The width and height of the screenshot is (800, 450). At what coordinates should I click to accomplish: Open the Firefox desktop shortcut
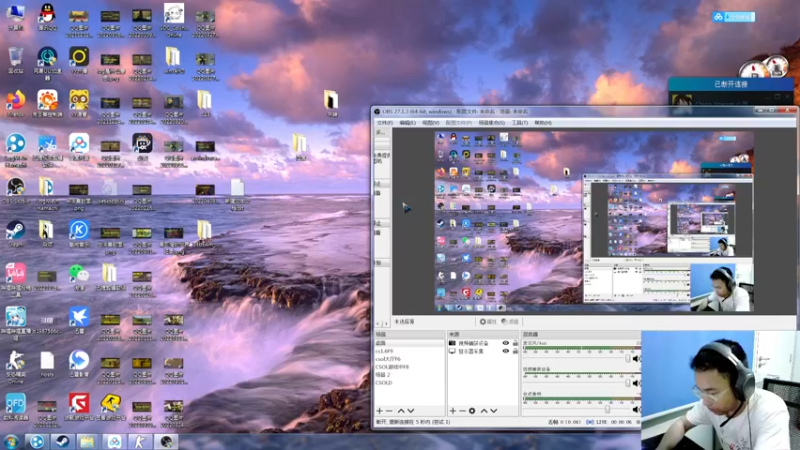[15, 104]
